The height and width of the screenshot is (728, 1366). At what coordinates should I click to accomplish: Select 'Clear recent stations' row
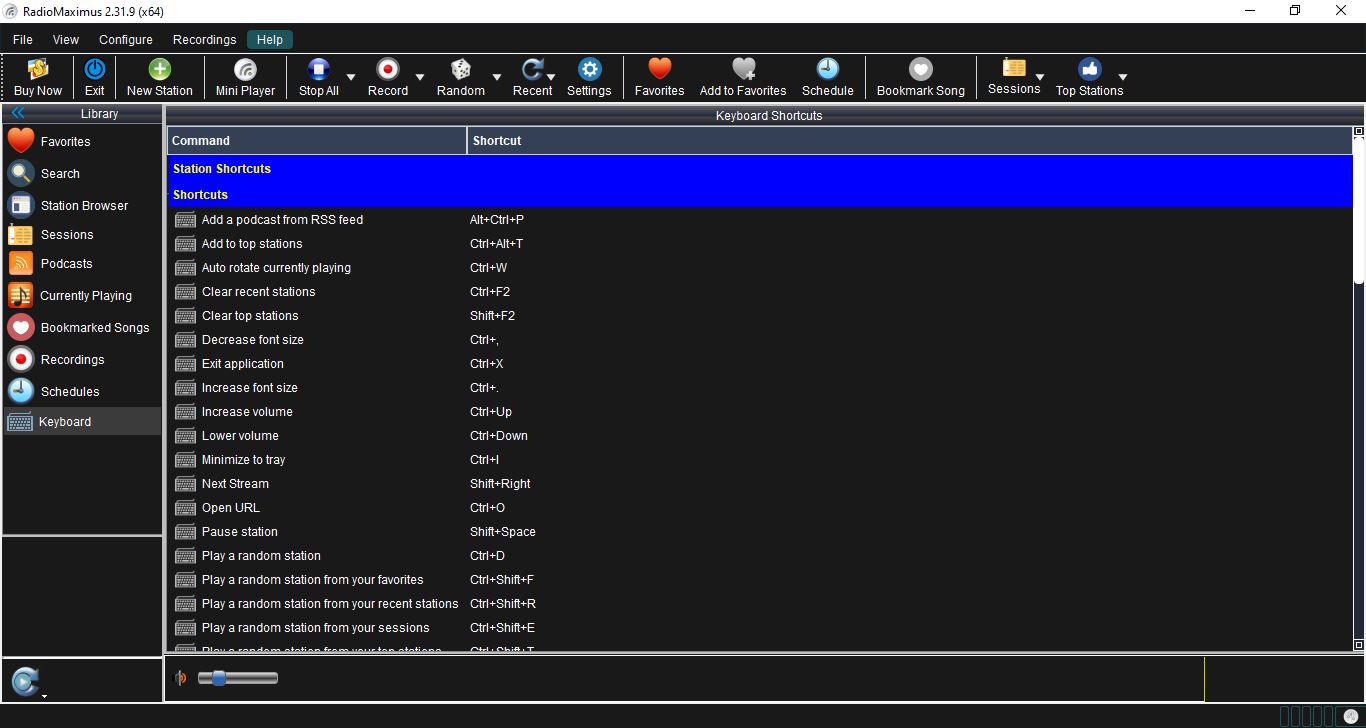pos(760,292)
